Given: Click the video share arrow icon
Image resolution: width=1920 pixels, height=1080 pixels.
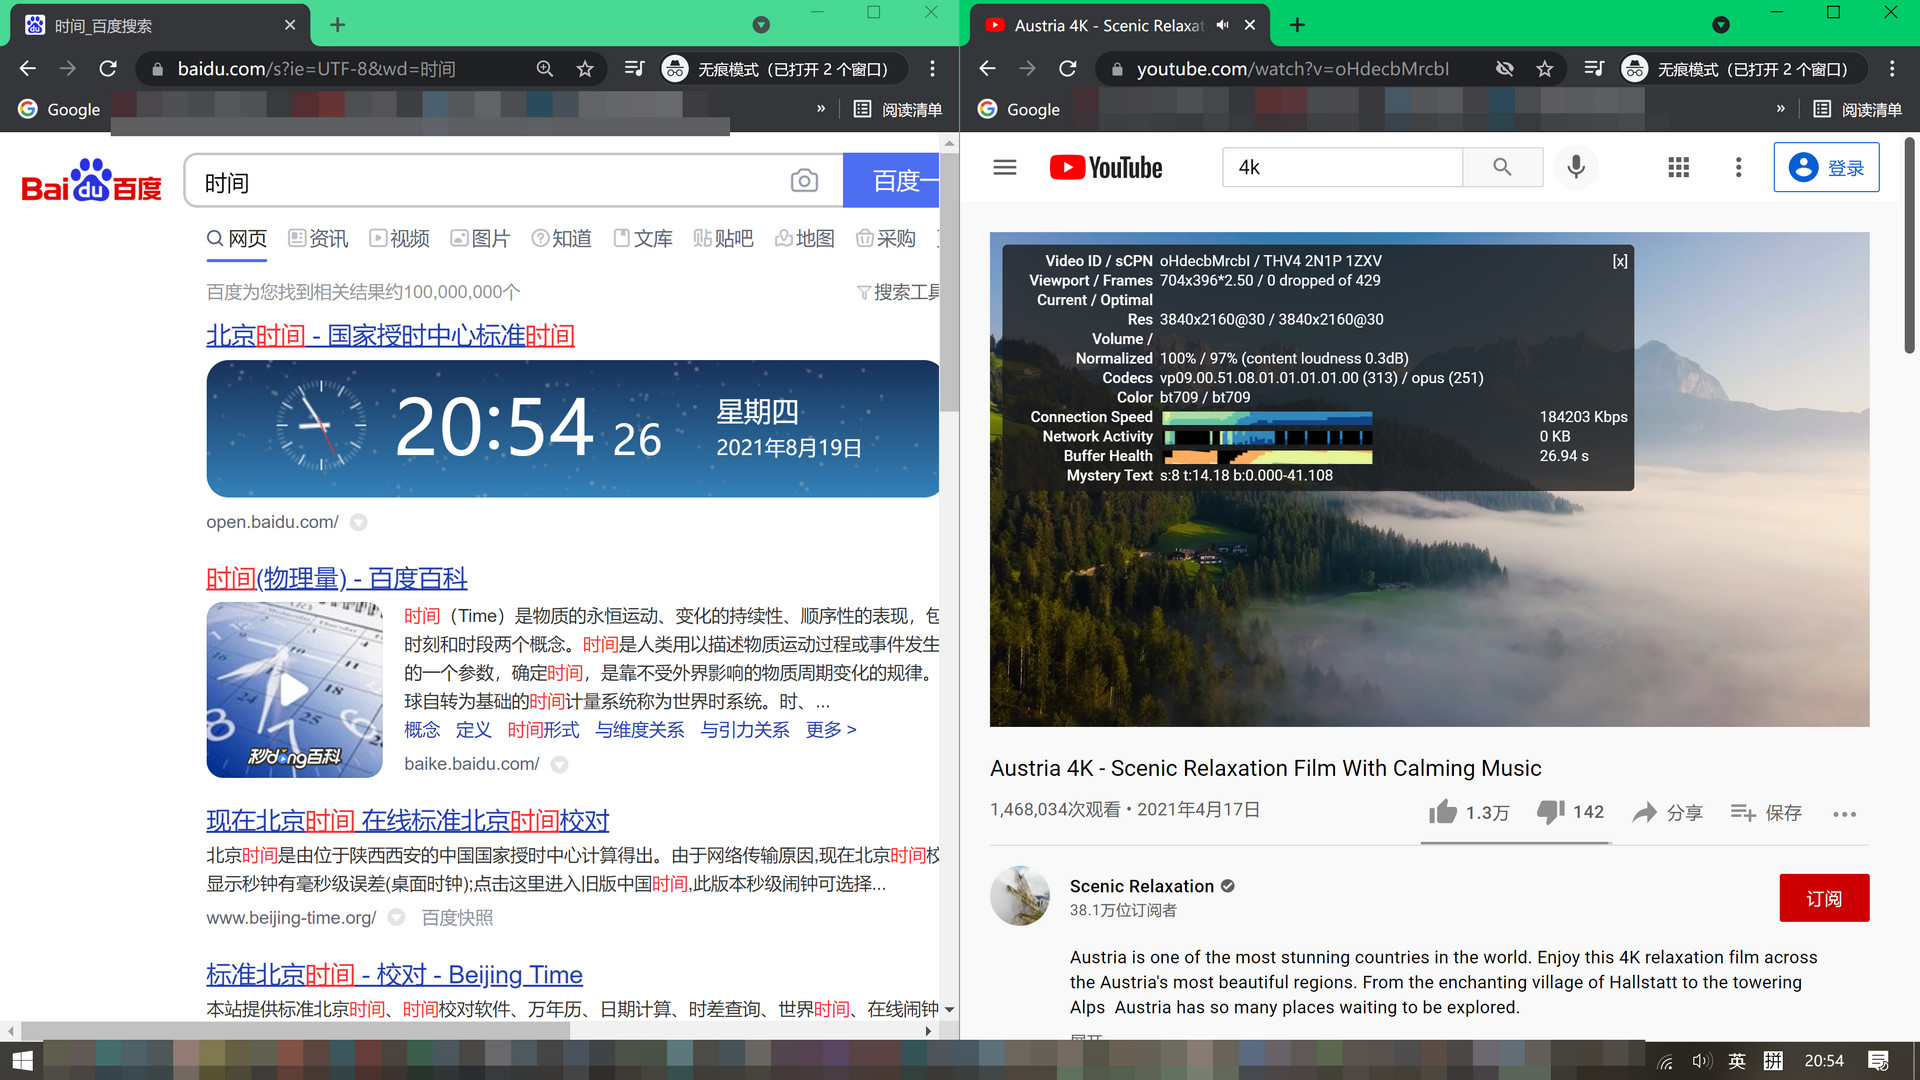Looking at the screenshot, I should tap(1645, 812).
